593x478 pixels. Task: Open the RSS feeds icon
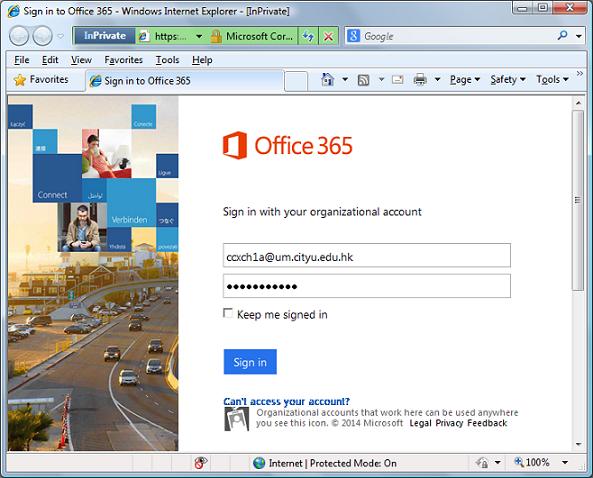[363, 80]
